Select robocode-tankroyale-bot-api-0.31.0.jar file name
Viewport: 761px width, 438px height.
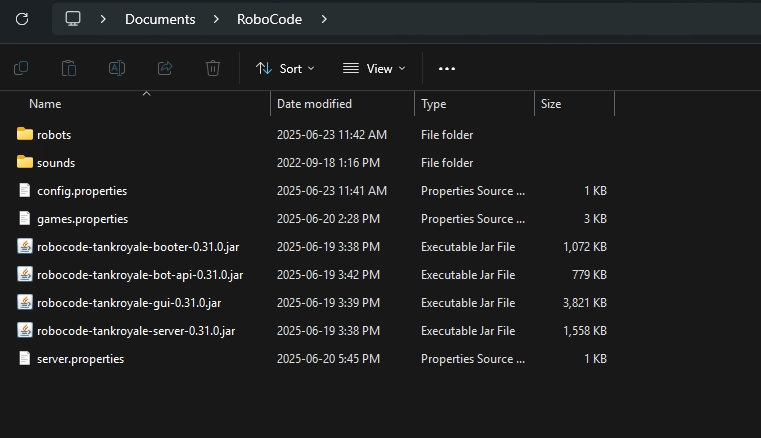(x=140, y=275)
